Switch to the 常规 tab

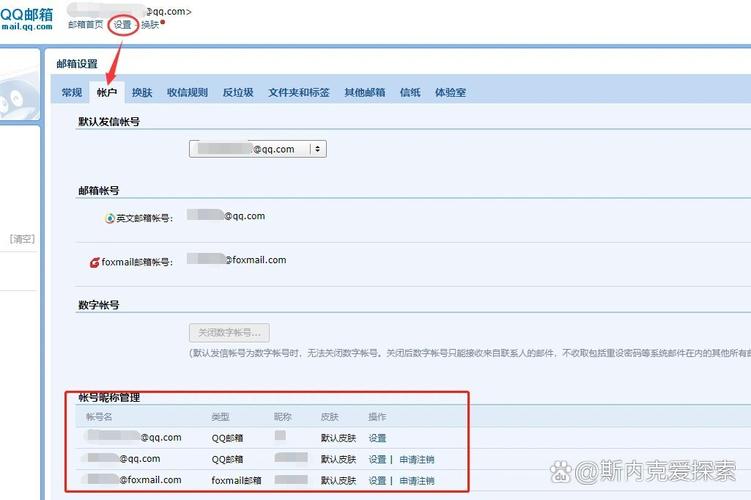coord(72,92)
